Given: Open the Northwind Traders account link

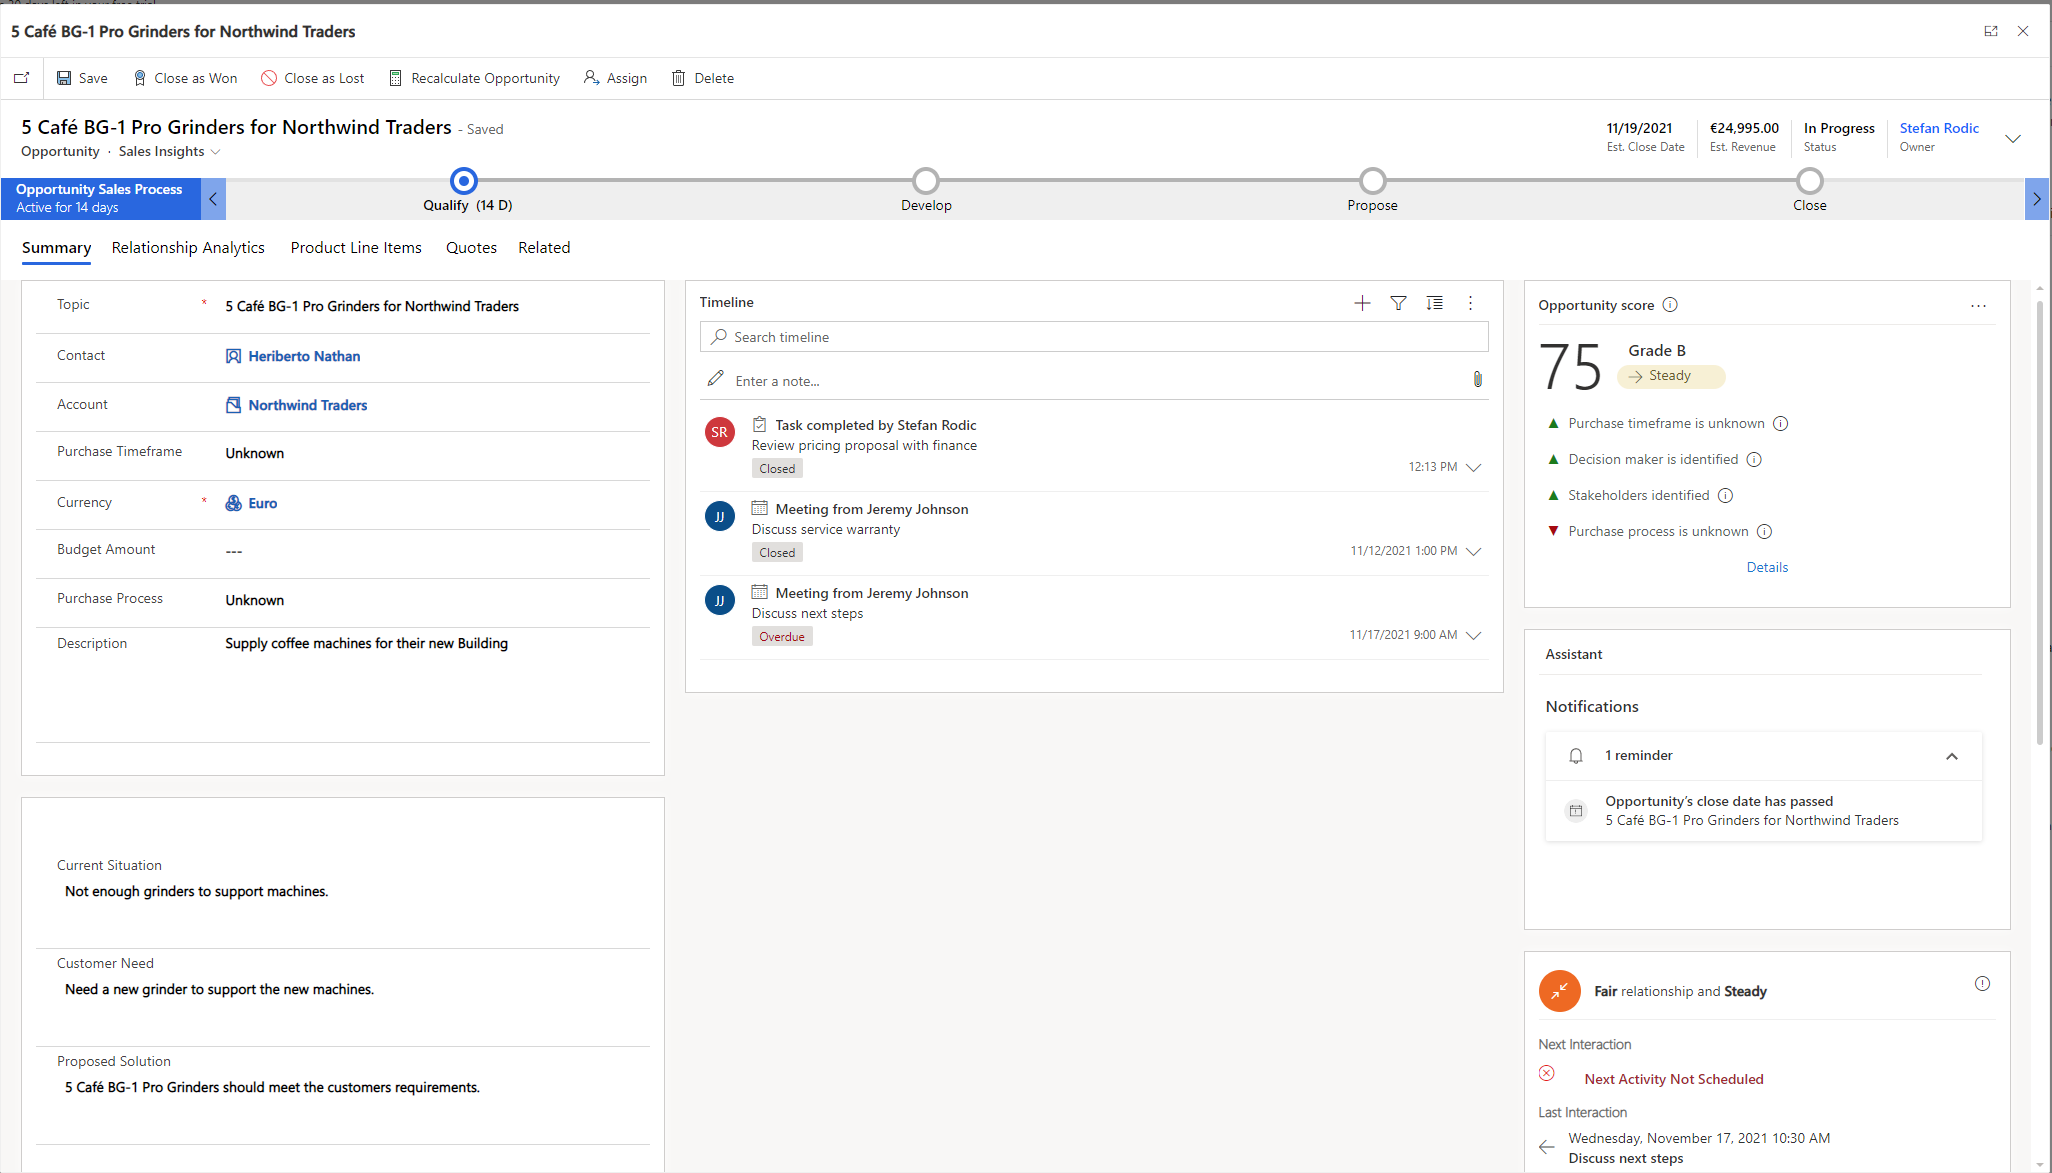Looking at the screenshot, I should coord(308,405).
